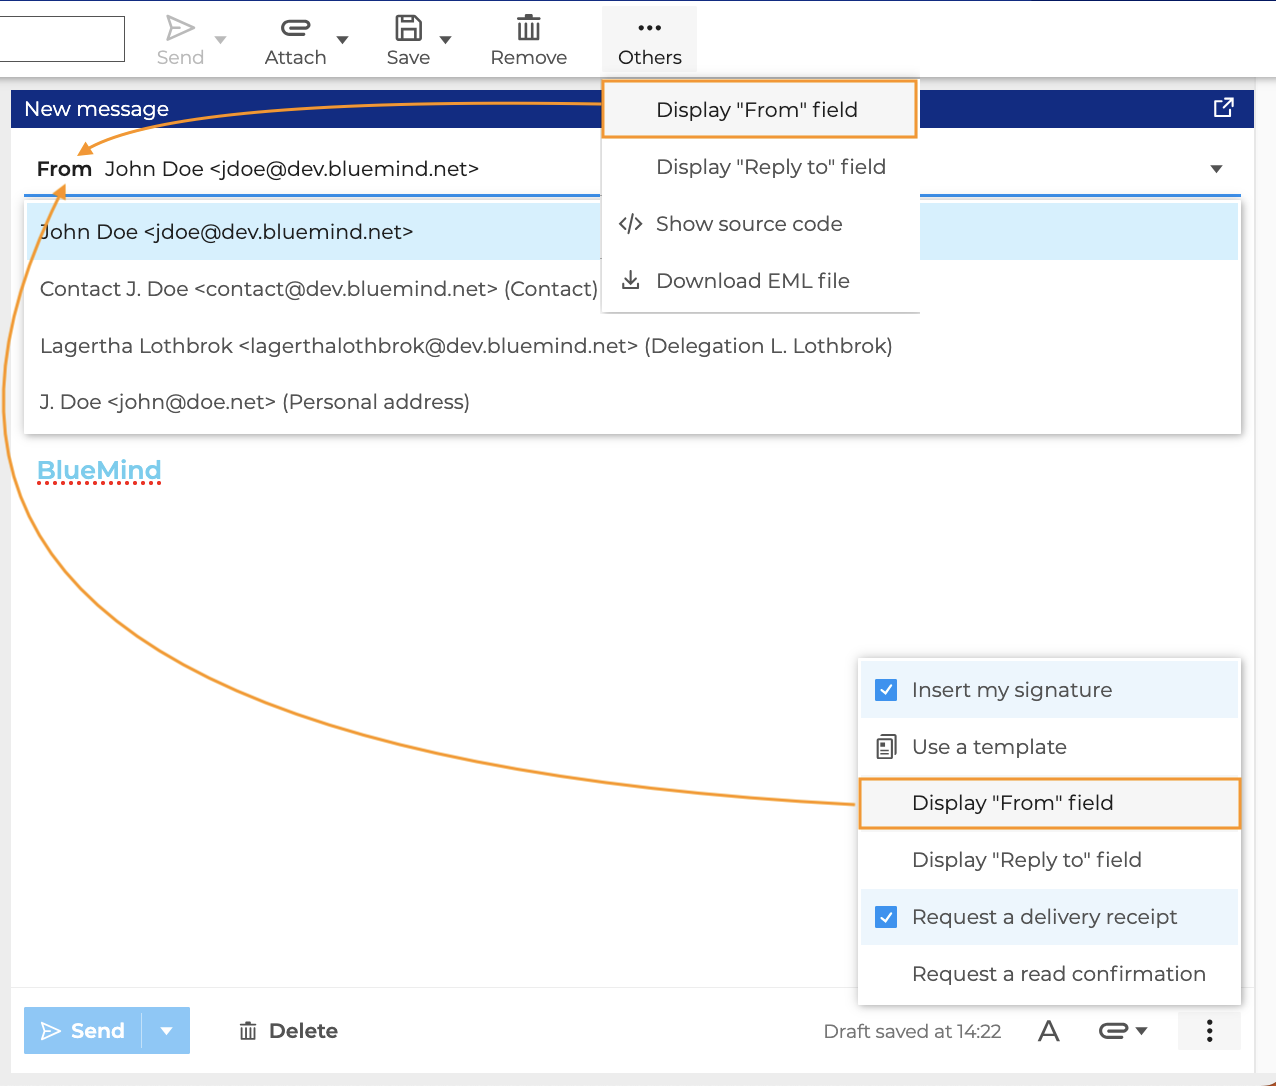Open text formatting with the A icon

[1048, 1031]
